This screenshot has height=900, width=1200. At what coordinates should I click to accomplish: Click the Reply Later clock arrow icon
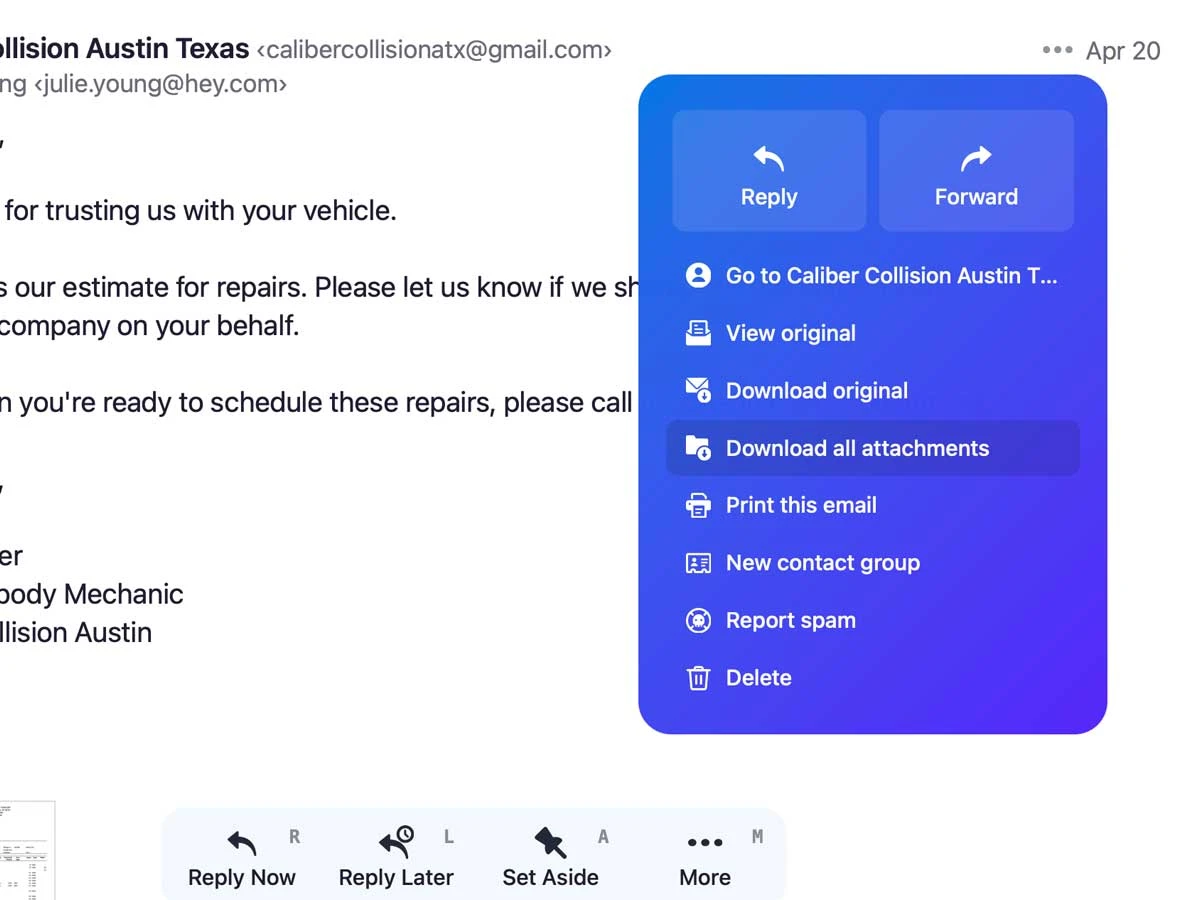tap(396, 842)
